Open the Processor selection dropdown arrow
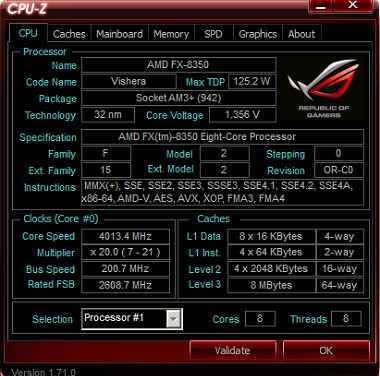Viewport: 380px width, 376px height. 174,319
